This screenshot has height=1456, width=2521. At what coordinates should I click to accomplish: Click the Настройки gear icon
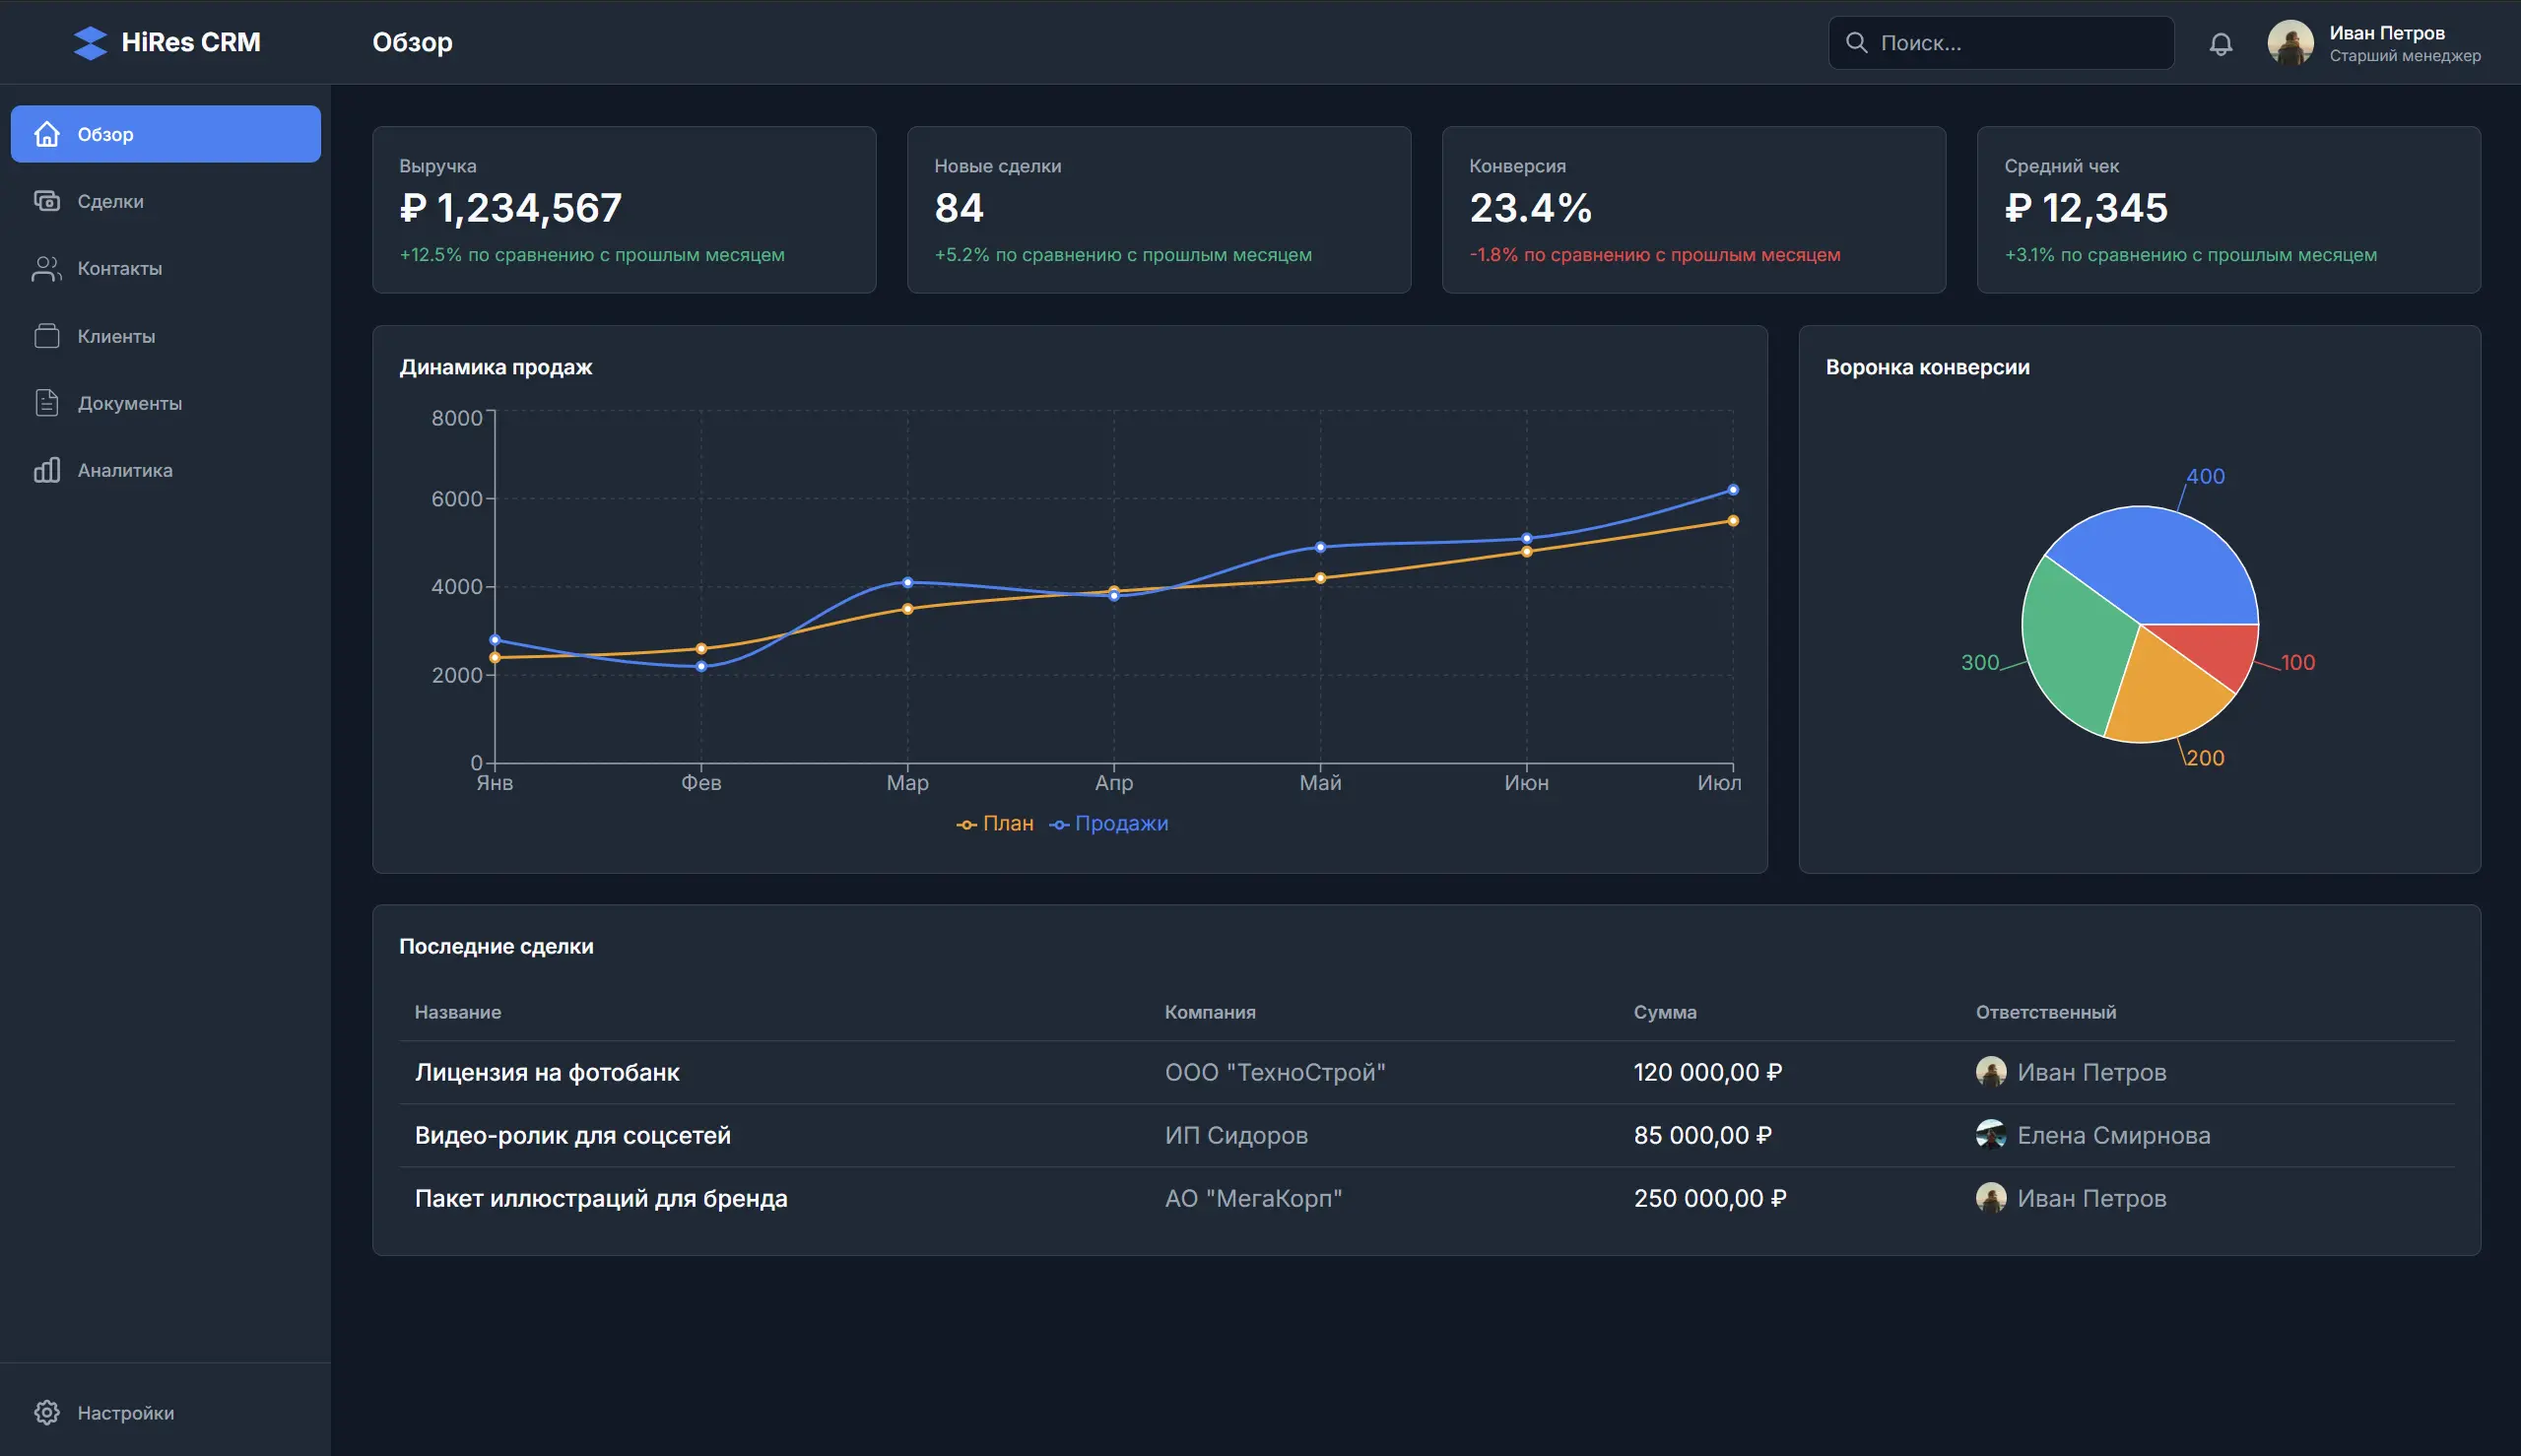48,1411
